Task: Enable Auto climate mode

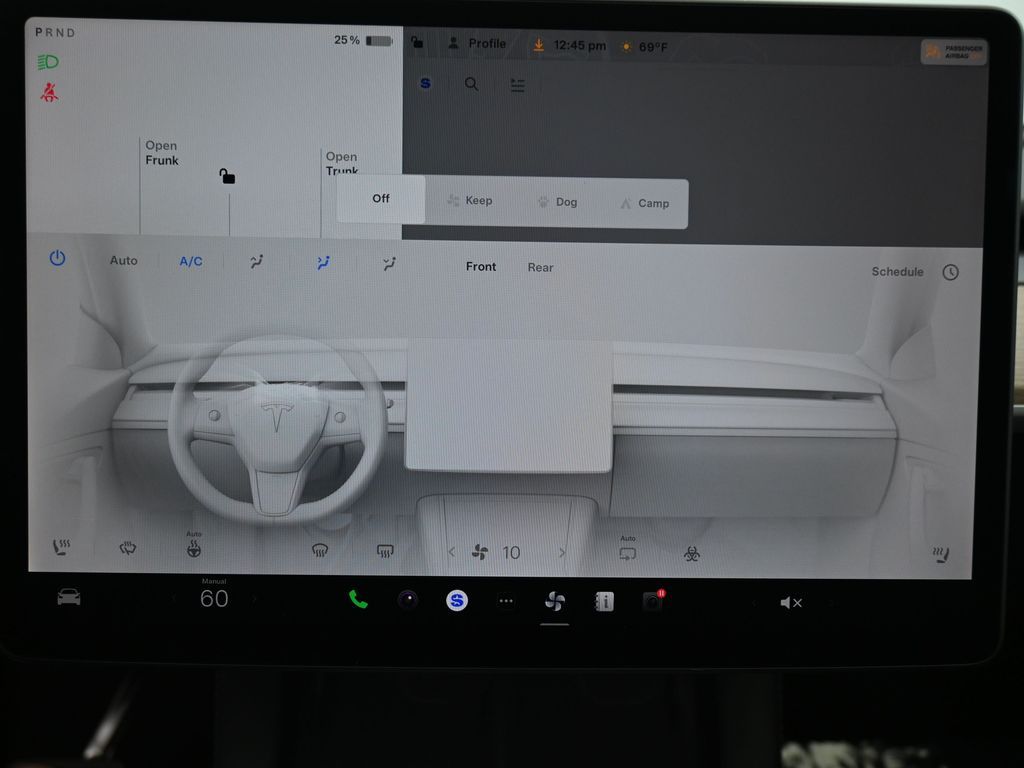Action: click(123, 260)
